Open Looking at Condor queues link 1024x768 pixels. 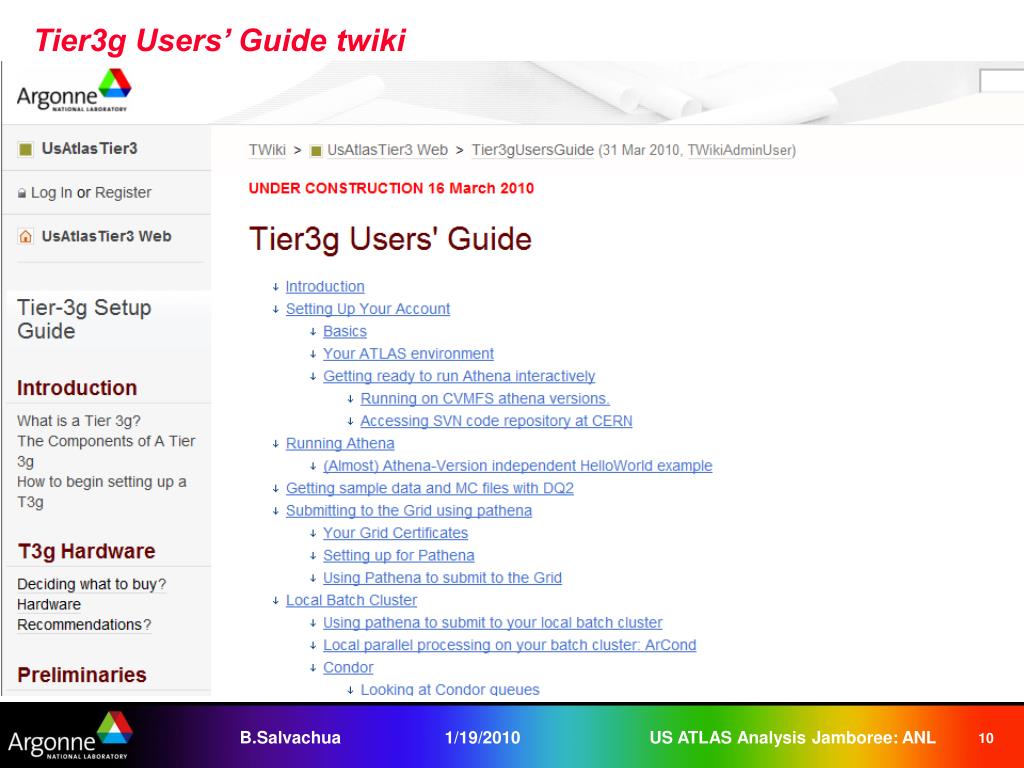click(x=450, y=690)
